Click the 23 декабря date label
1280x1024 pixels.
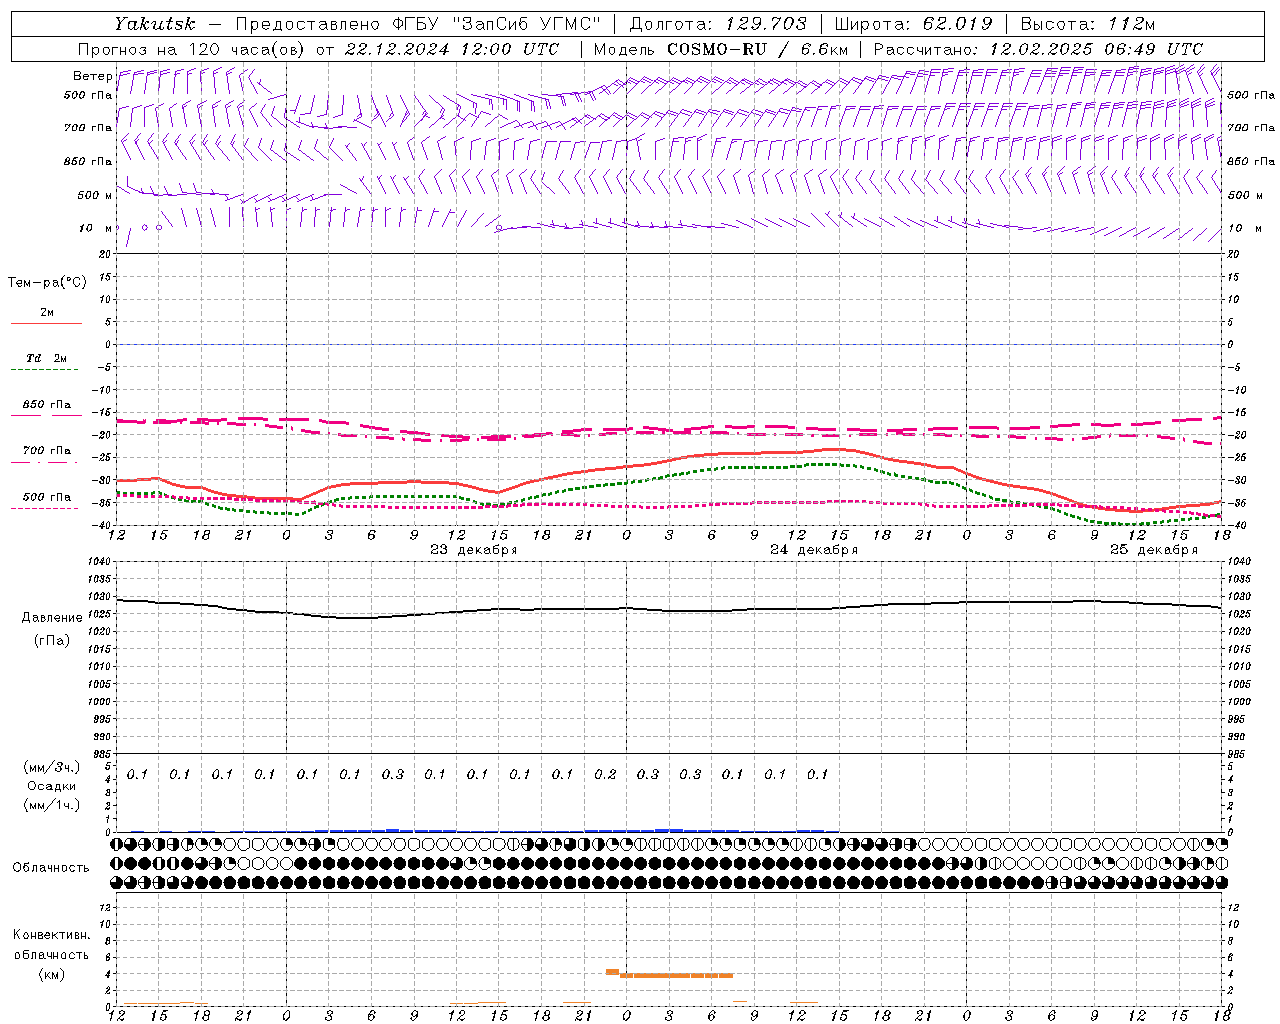click(x=473, y=550)
